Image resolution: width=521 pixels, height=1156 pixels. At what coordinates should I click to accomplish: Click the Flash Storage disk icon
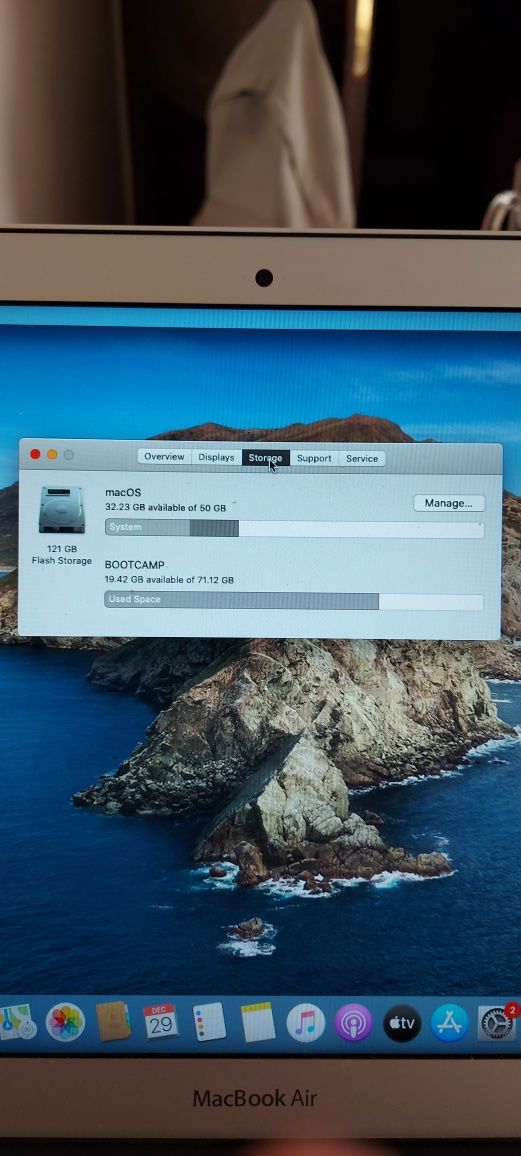[x=62, y=510]
